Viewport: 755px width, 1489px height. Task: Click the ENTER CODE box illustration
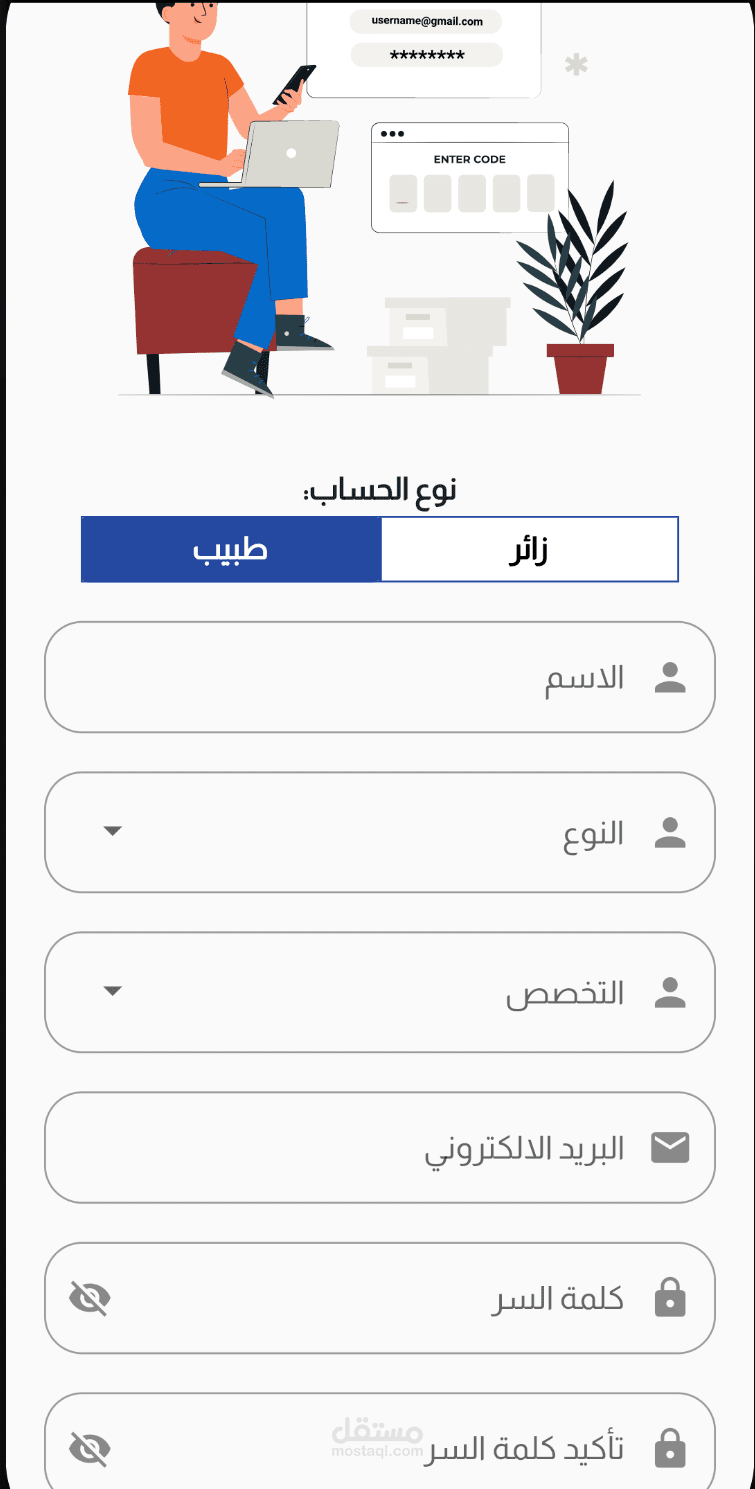tap(470, 178)
